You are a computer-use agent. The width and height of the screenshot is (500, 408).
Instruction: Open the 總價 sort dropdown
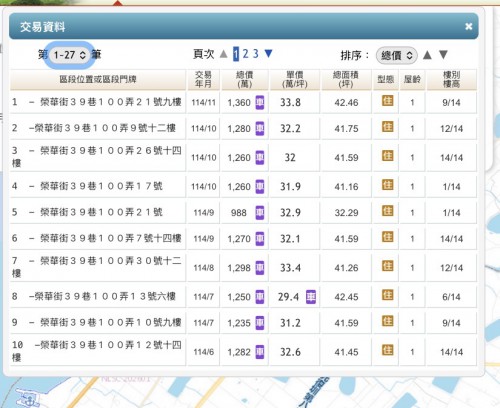397,55
